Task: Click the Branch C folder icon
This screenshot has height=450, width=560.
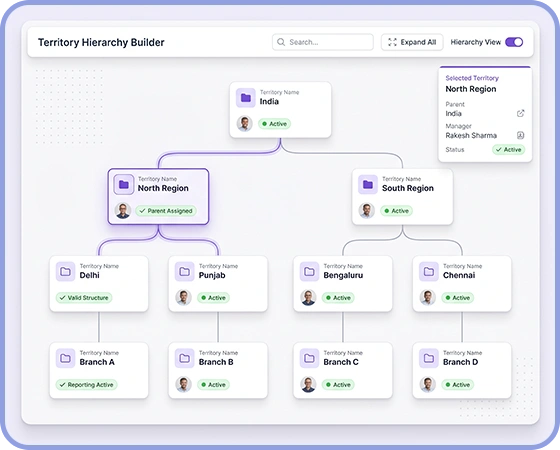Action: click(x=309, y=358)
